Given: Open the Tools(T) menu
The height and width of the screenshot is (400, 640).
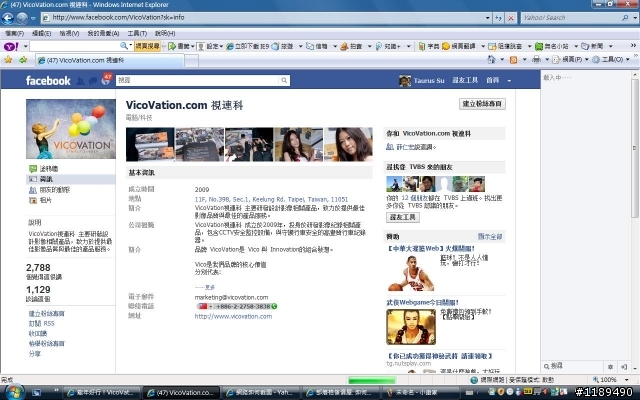Looking at the screenshot, I should tap(137, 33).
